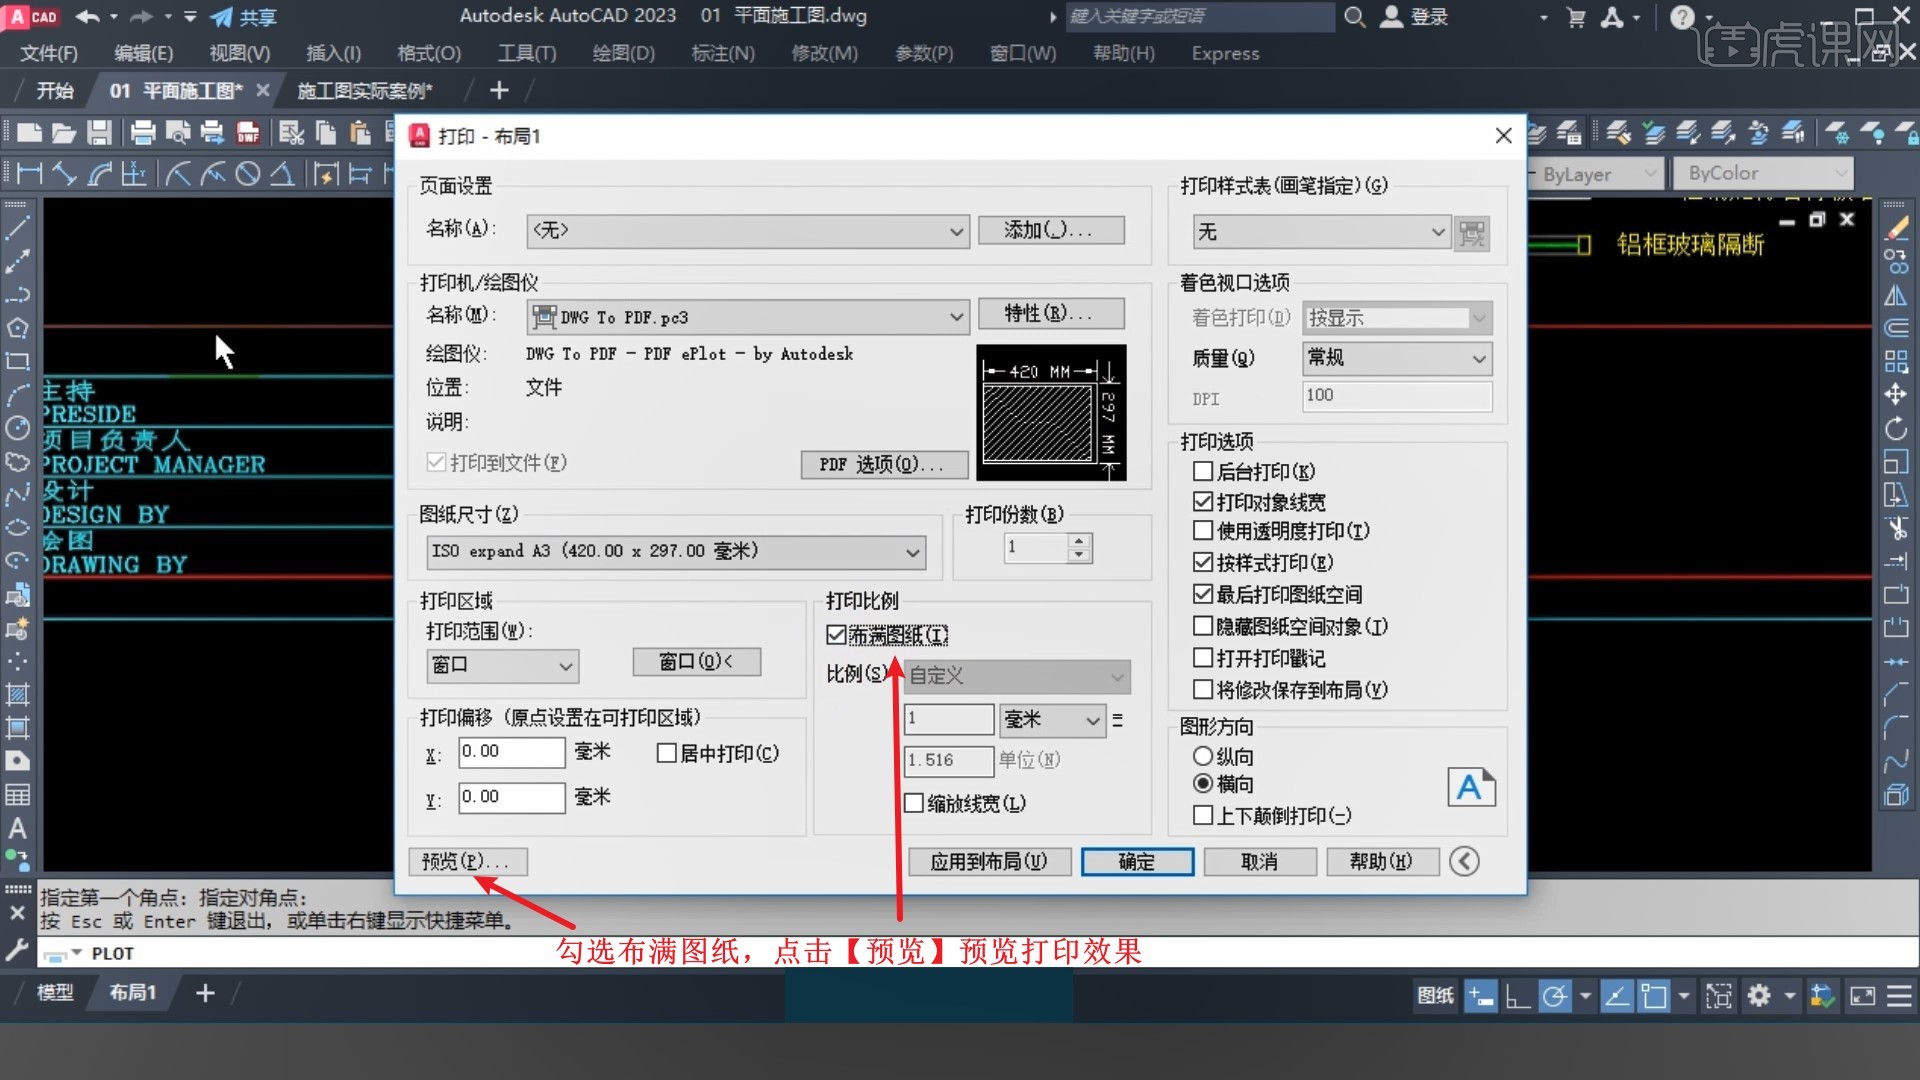This screenshot has width=1920, height=1080.
Task: Click the collapse dialog arrow button
Action: pos(1464,861)
